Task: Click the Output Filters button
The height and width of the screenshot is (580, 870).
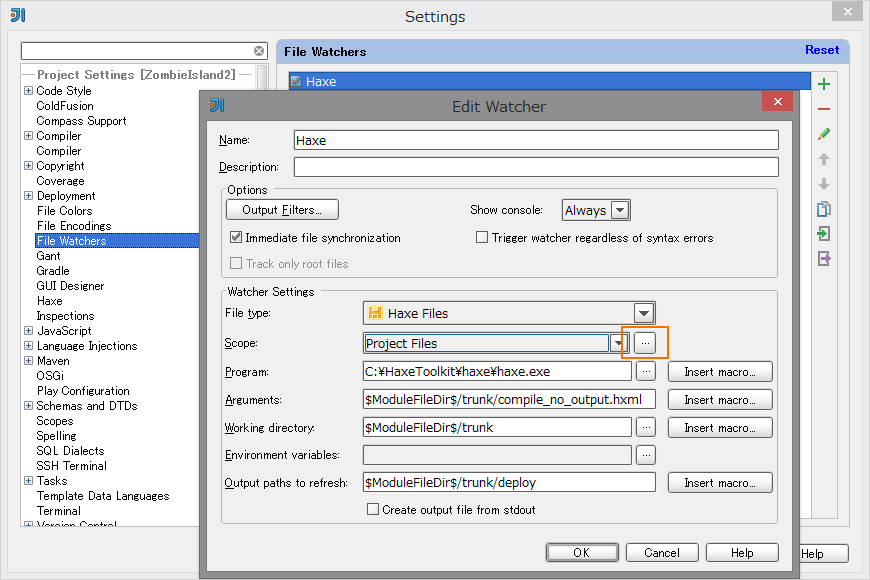Action: coord(282,210)
